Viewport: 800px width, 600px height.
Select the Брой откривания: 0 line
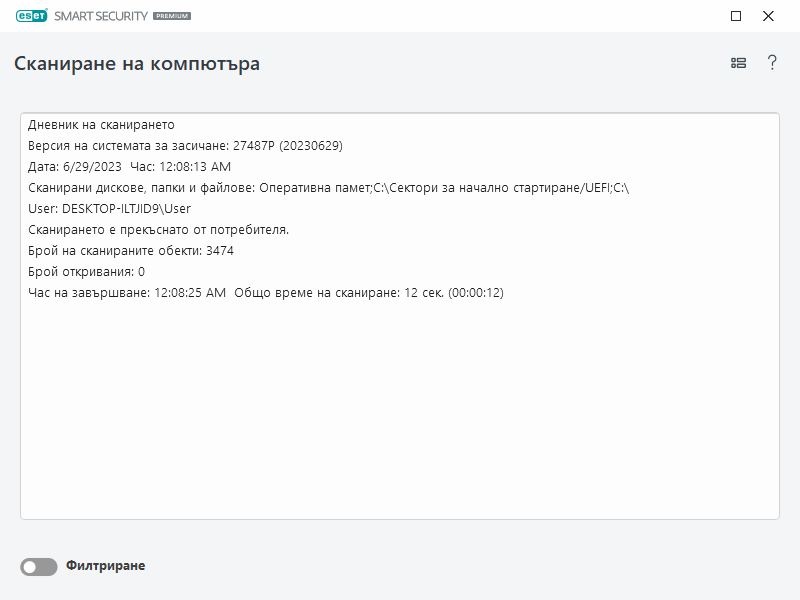86,272
